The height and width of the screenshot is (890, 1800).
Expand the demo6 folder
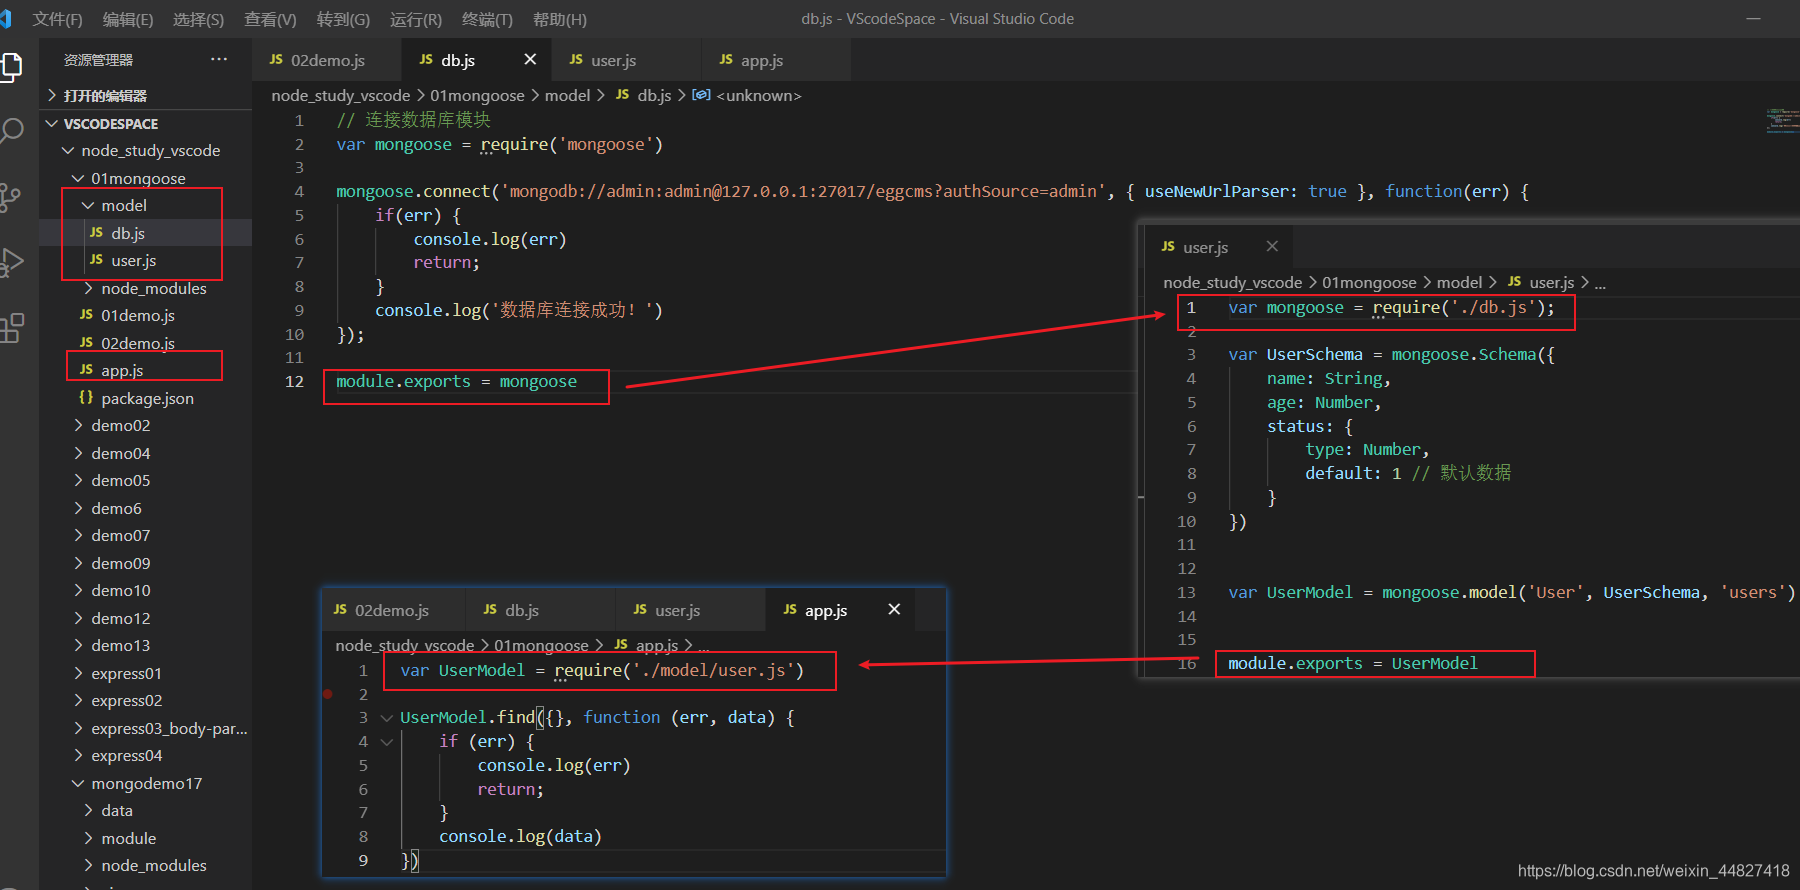coord(78,508)
